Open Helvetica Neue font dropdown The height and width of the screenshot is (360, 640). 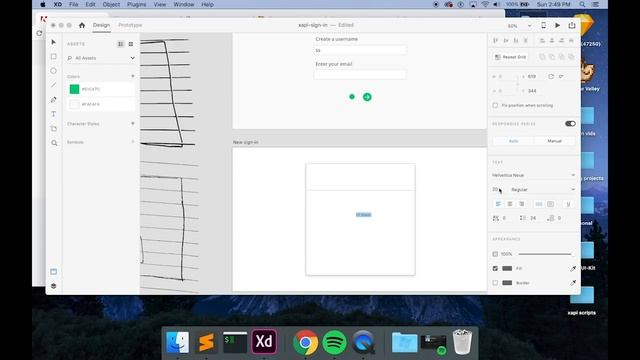click(x=533, y=175)
